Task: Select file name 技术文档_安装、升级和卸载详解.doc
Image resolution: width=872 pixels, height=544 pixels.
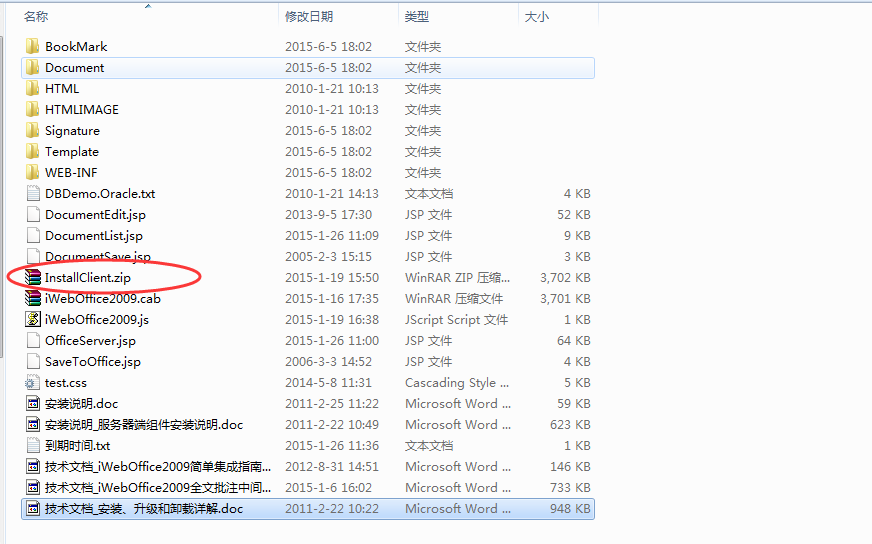Action: [144, 508]
